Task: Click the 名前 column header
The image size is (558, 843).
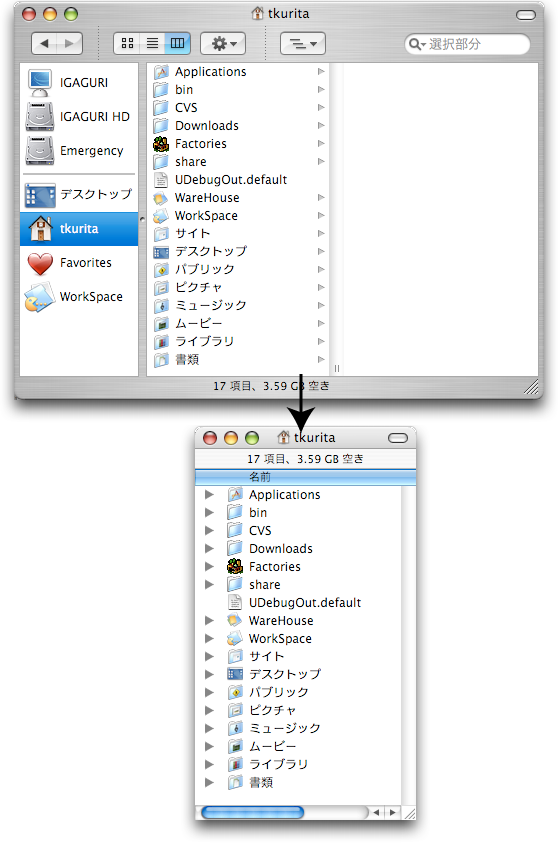Action: (x=305, y=477)
